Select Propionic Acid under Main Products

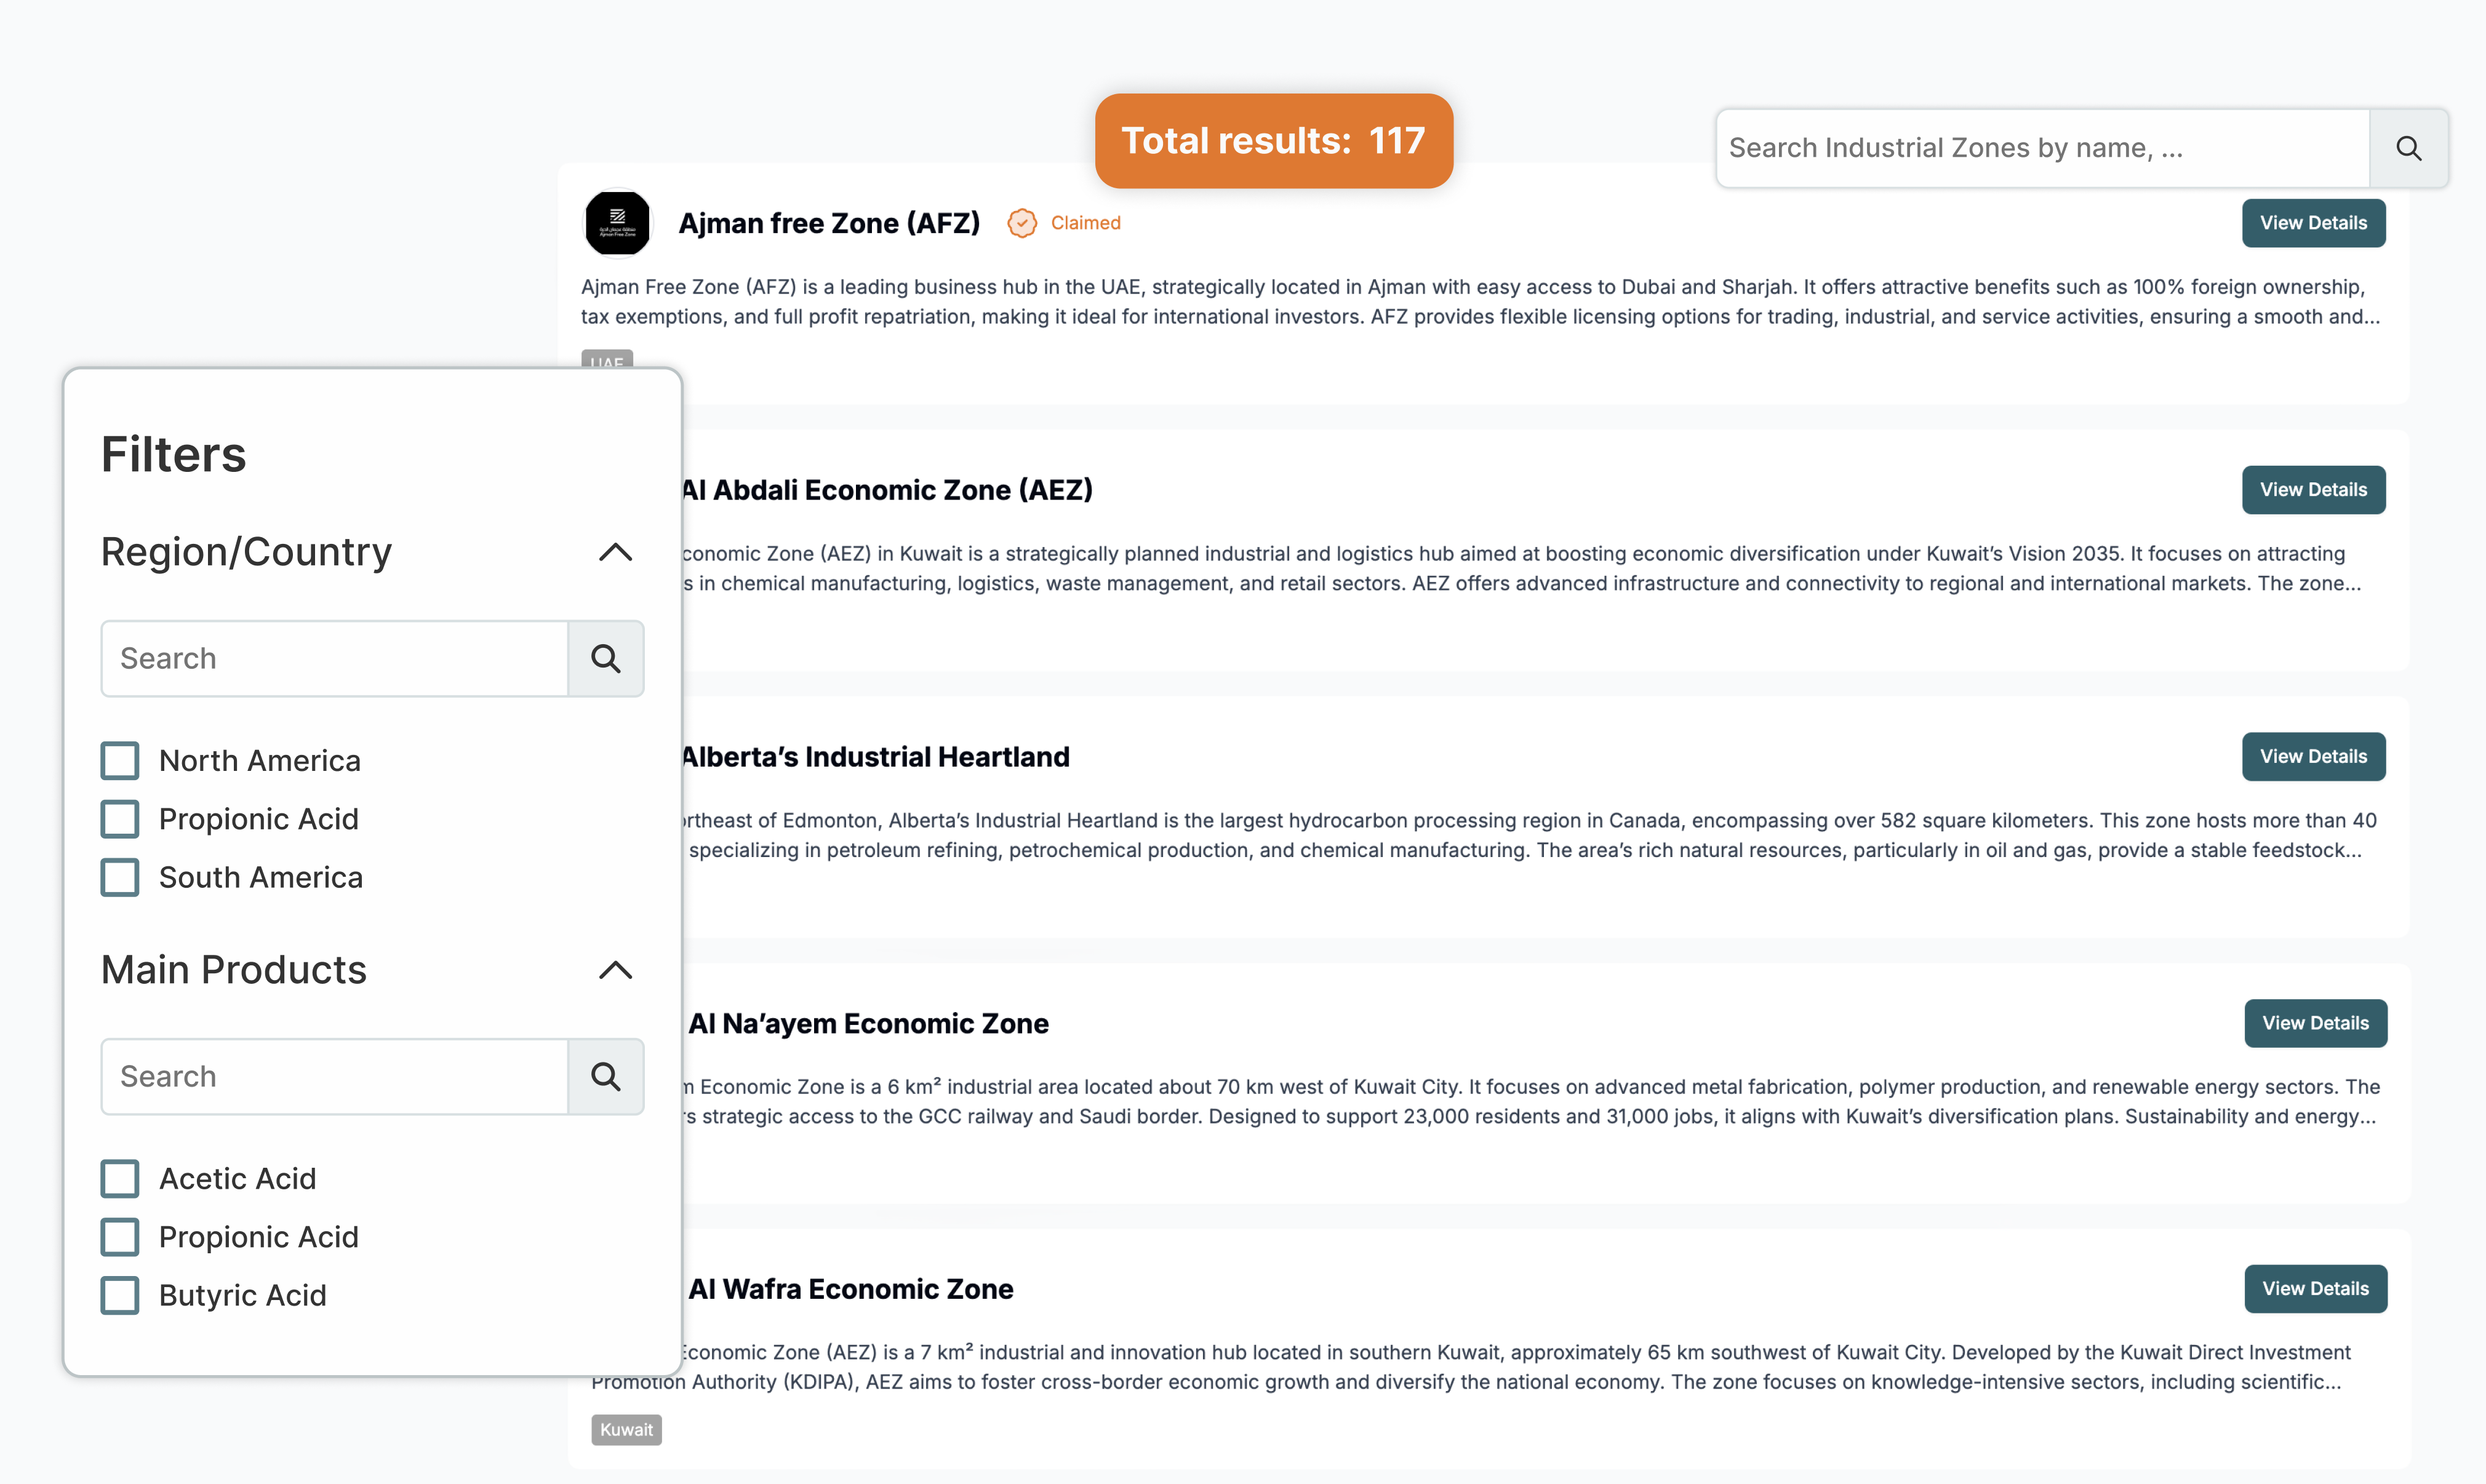tap(120, 1237)
